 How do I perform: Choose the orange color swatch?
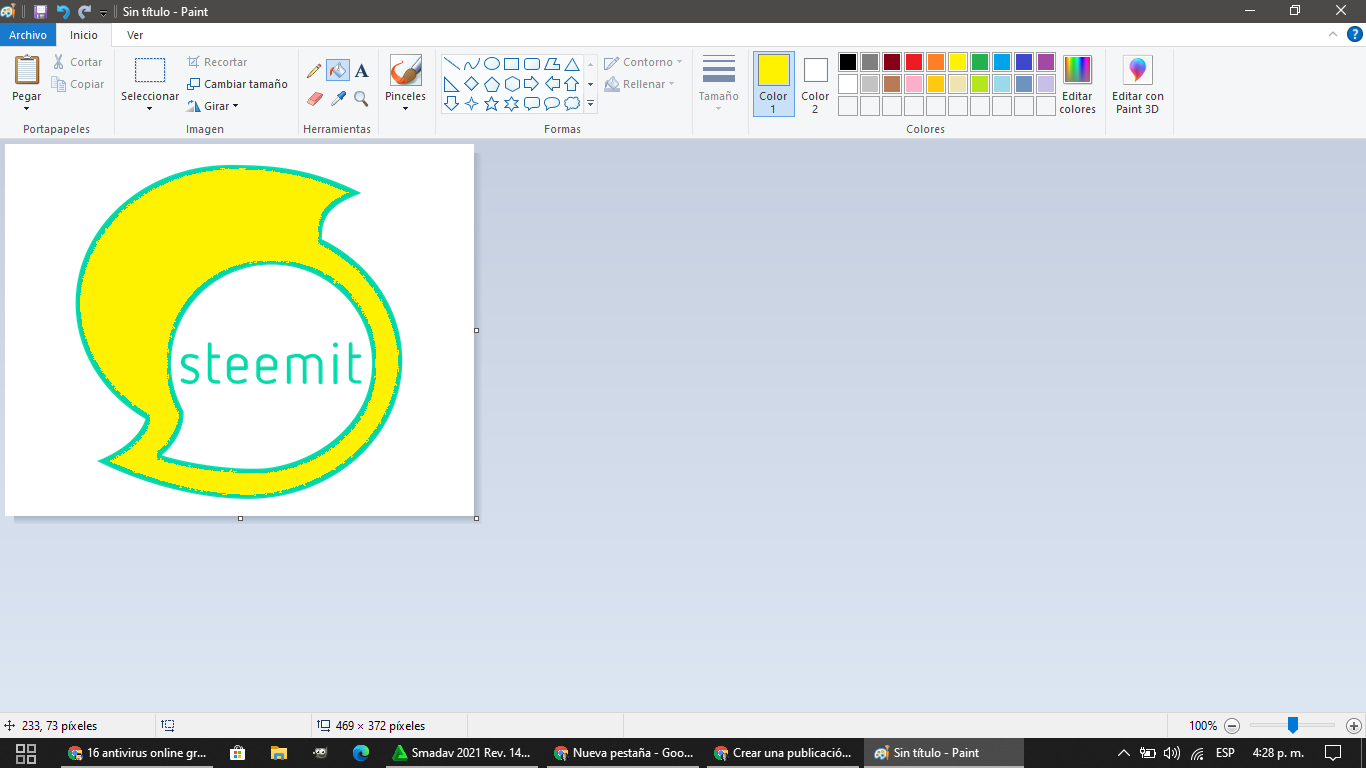click(x=936, y=62)
